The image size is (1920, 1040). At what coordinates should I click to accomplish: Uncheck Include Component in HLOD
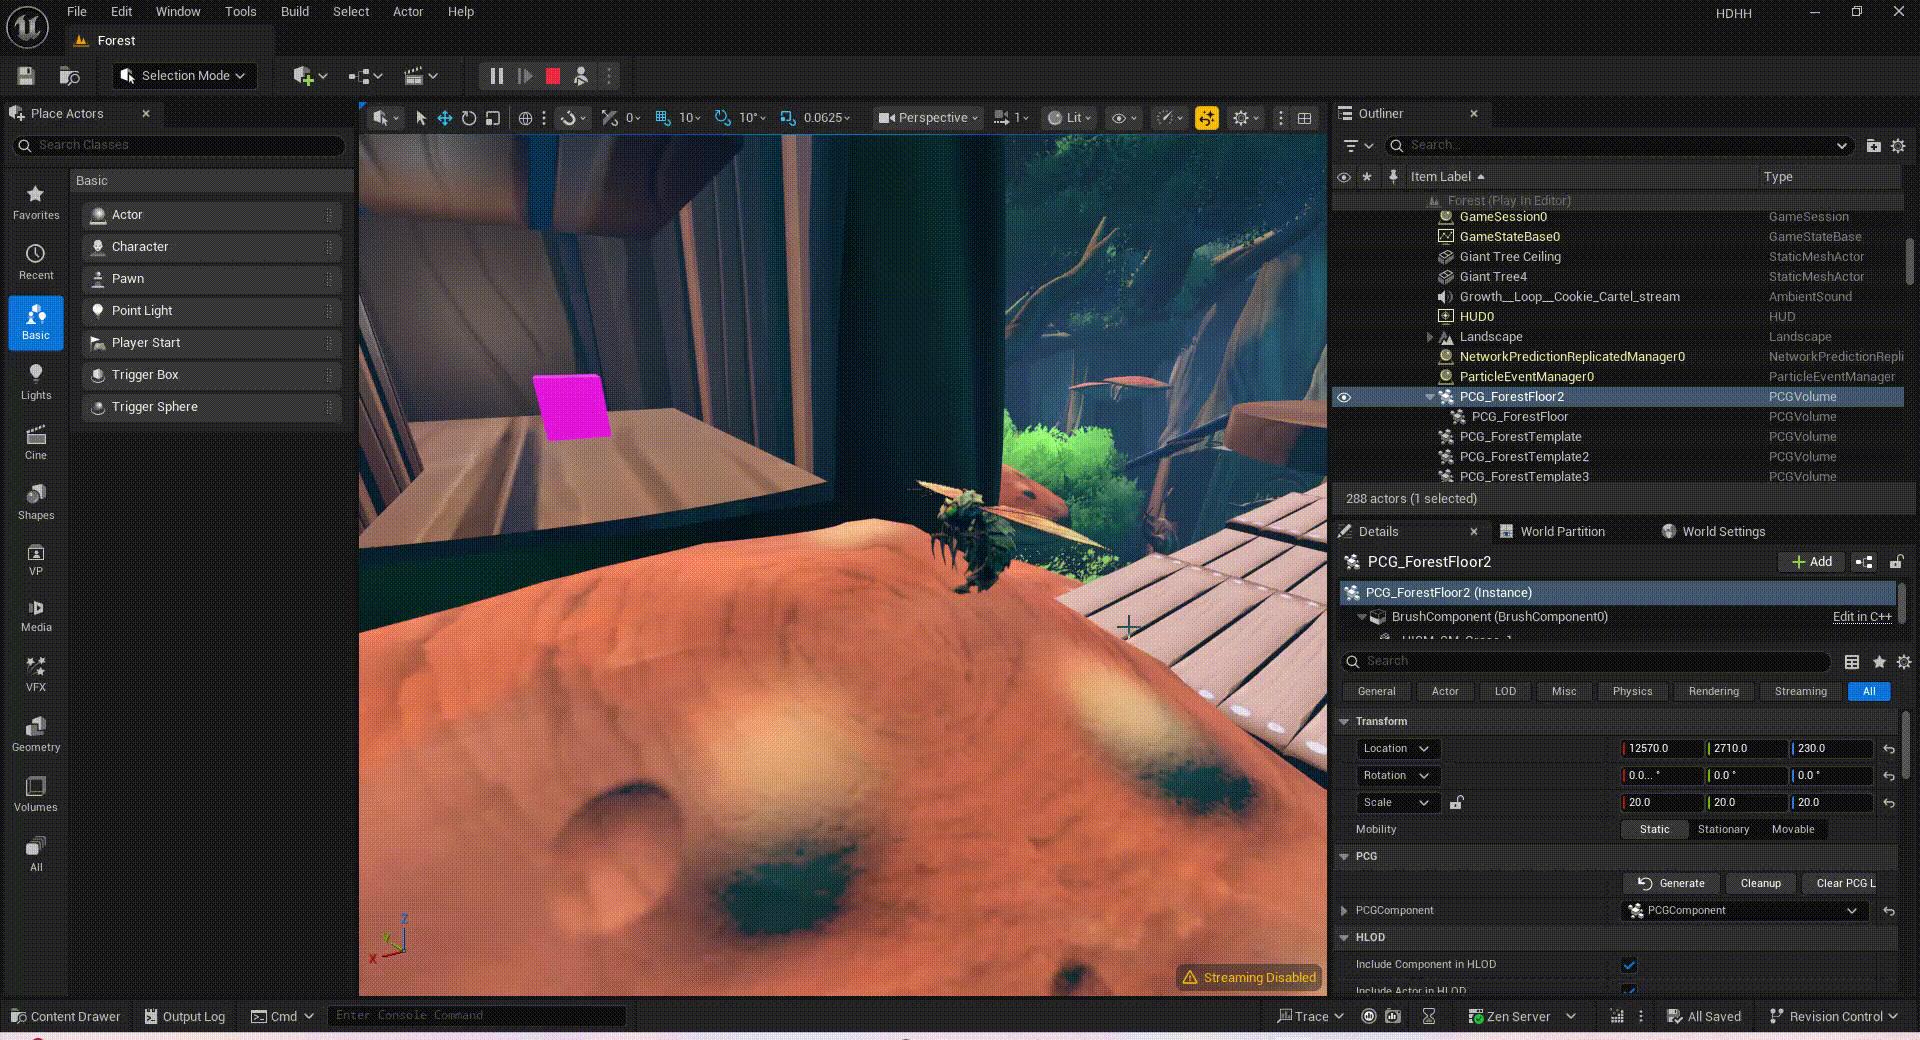(x=1629, y=965)
